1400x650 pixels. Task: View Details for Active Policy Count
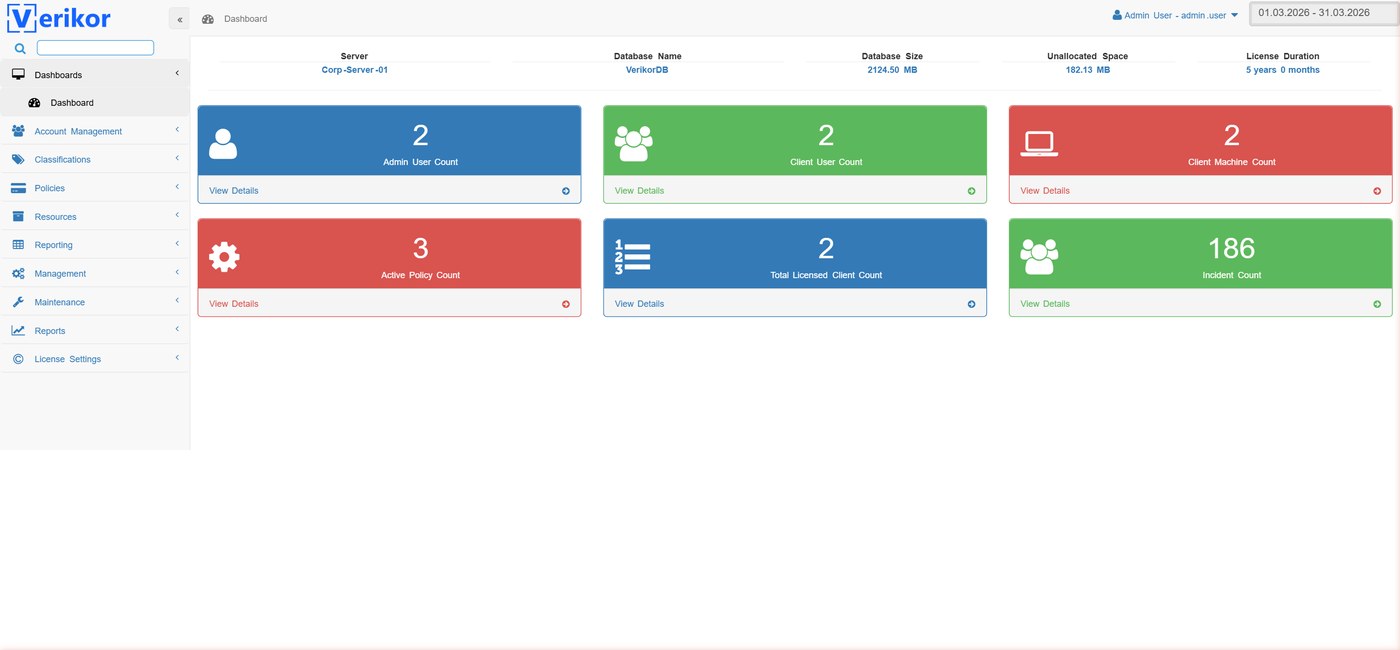click(x=233, y=304)
